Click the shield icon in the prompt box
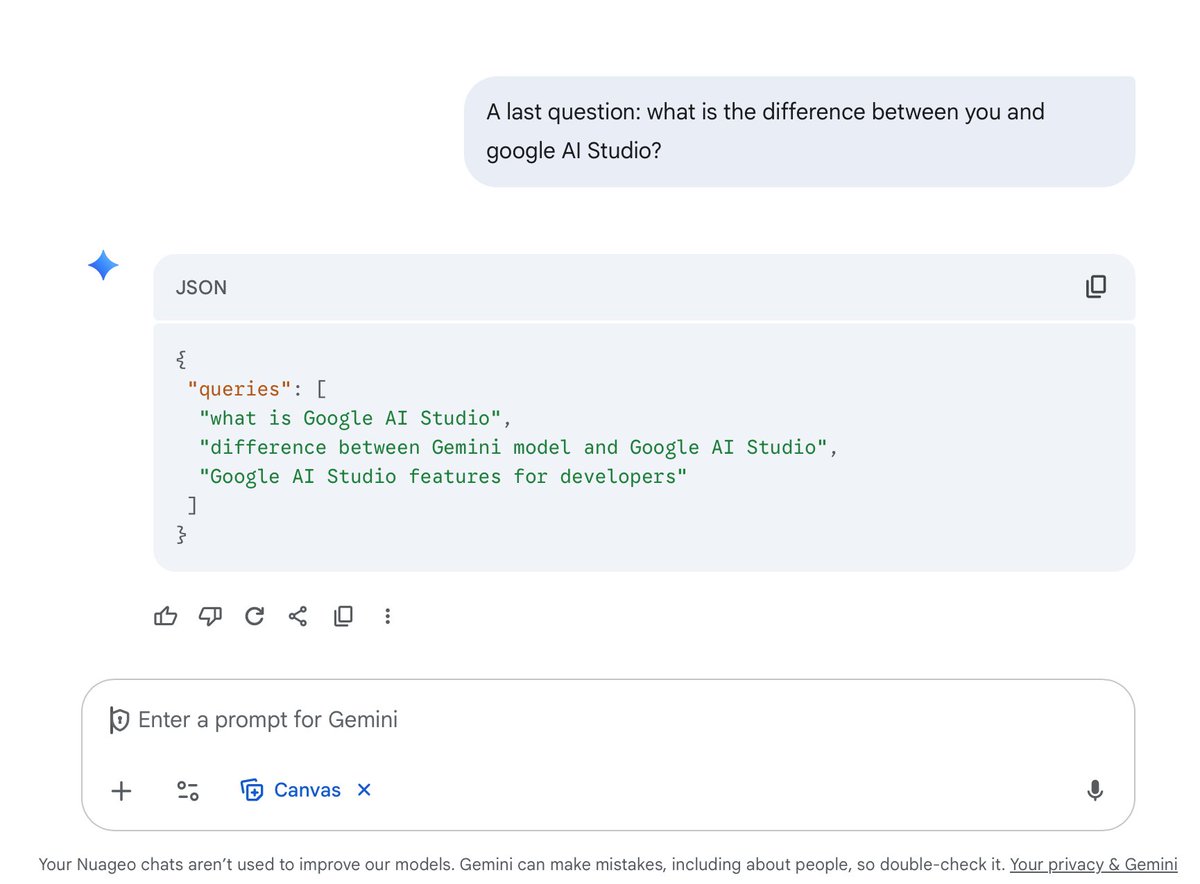 click(119, 720)
